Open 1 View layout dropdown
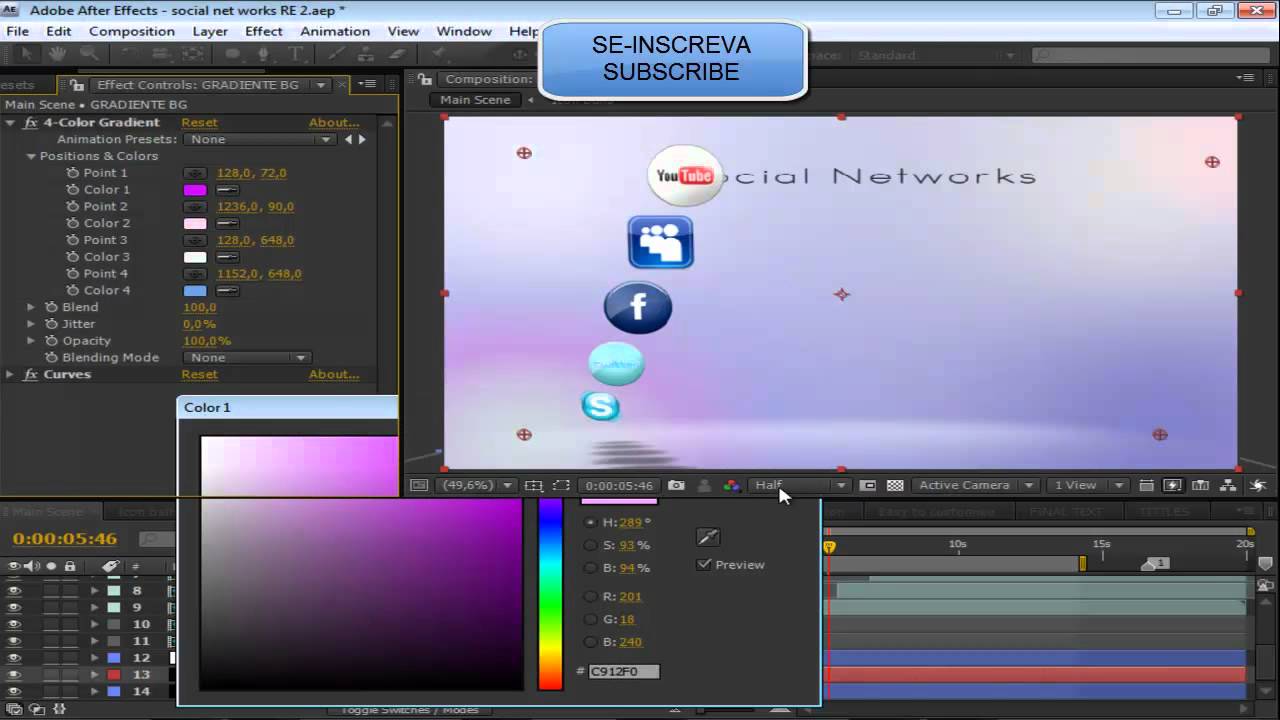Screen dimensions: 1280x720 click(1087, 485)
